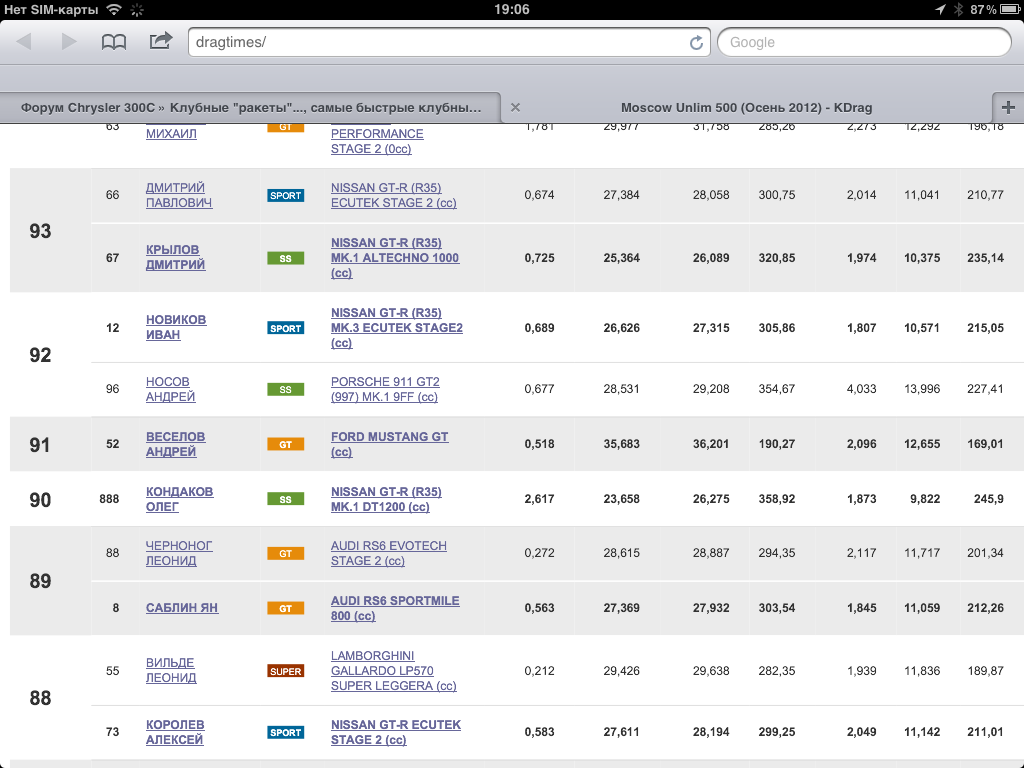Open Nissan GT-R MK.1 DT1200 link
Image resolution: width=1024 pixels, height=768 pixels.
387,499
